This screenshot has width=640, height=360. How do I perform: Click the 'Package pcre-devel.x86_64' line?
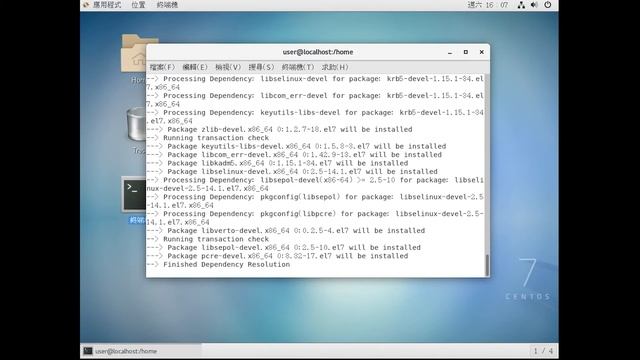coord(277,256)
